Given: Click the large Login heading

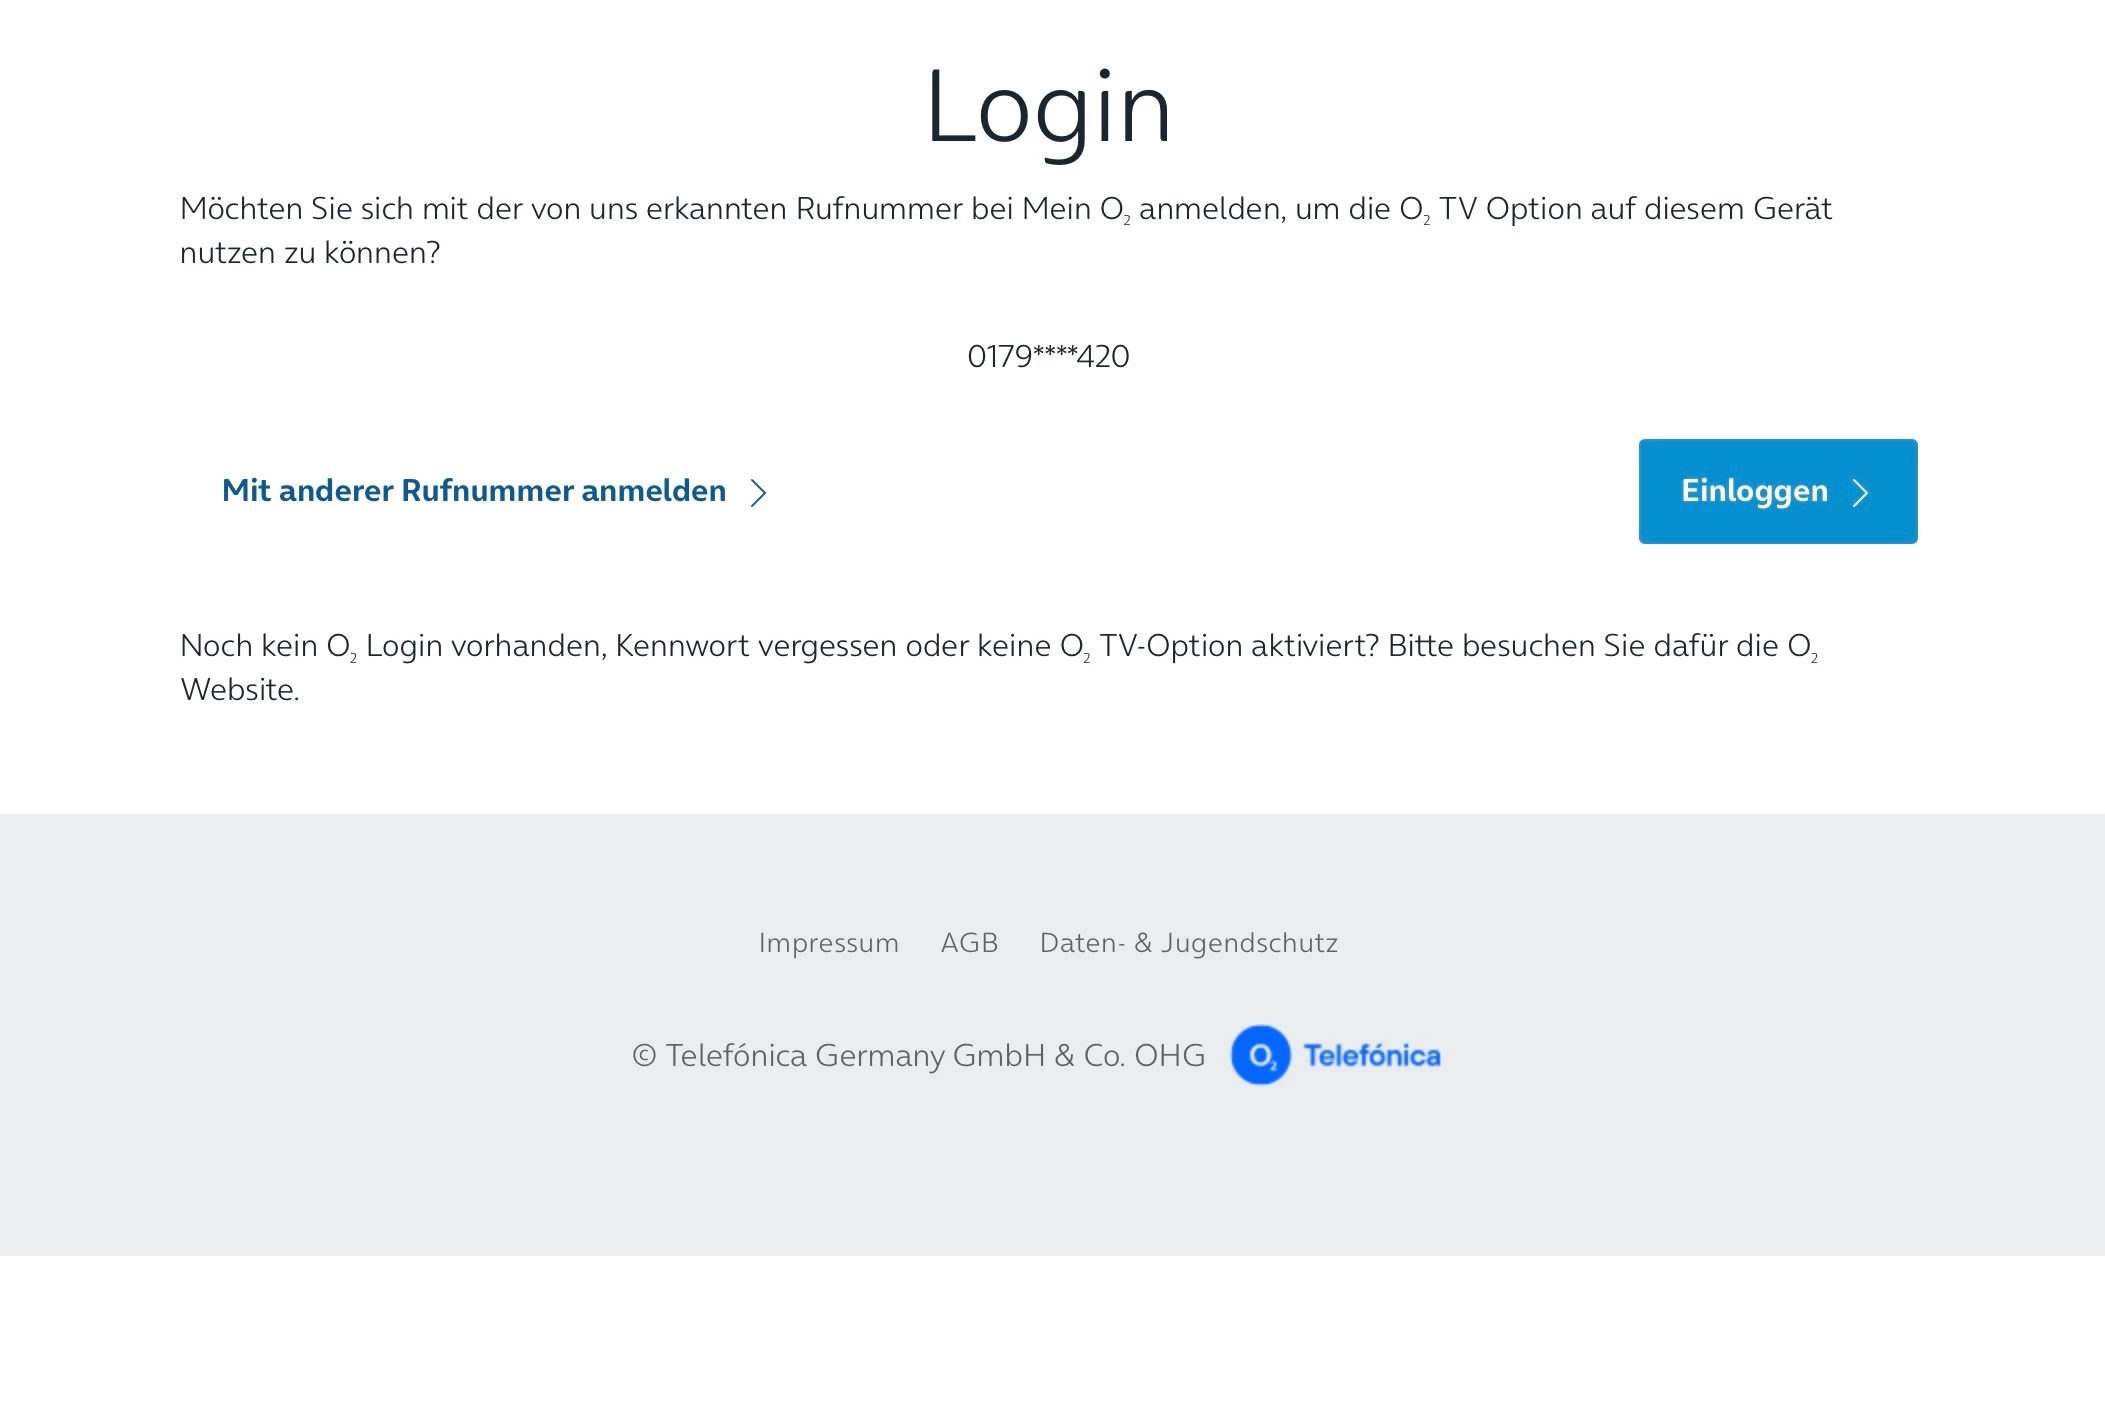Looking at the screenshot, I should (1048, 108).
